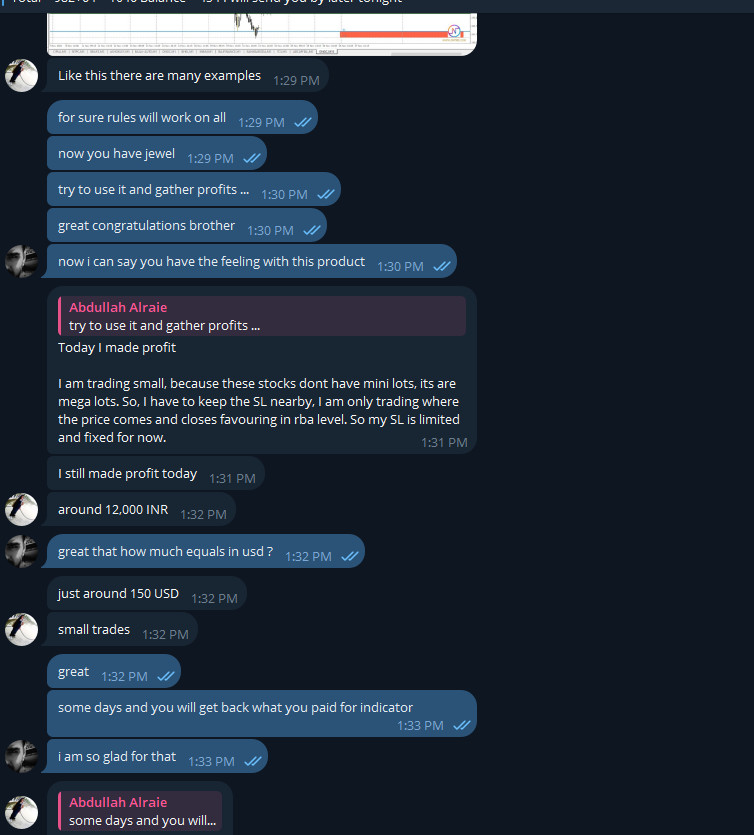Click double-check ticks on "great congratulations brother"

click(x=312, y=230)
